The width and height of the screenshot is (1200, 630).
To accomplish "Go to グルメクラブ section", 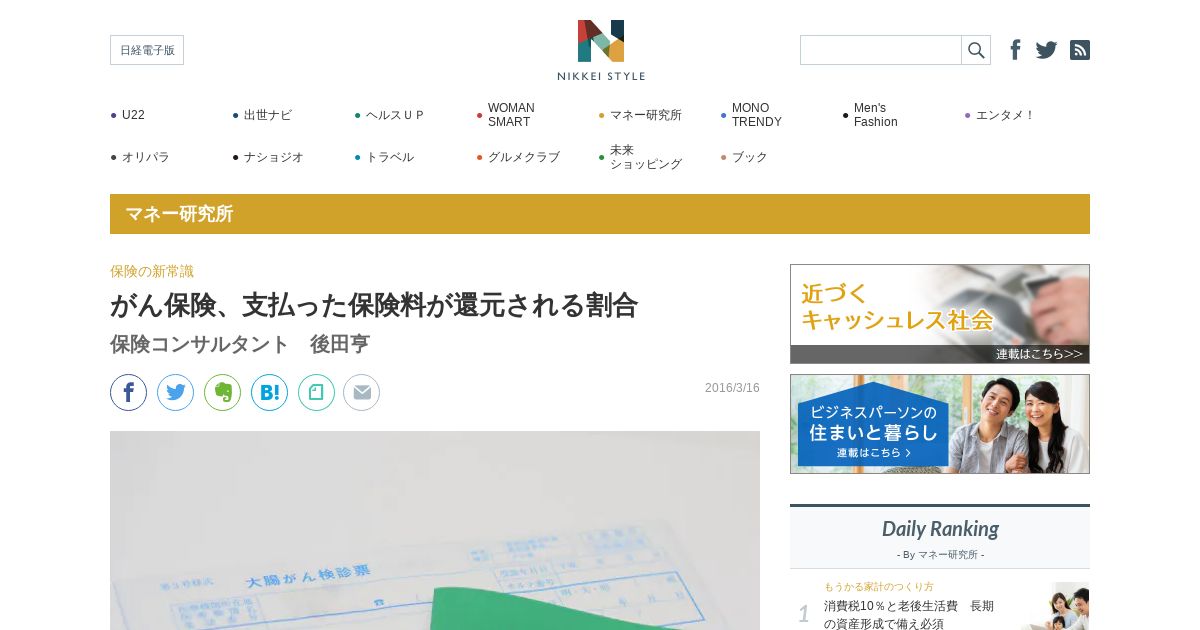I will (x=523, y=157).
